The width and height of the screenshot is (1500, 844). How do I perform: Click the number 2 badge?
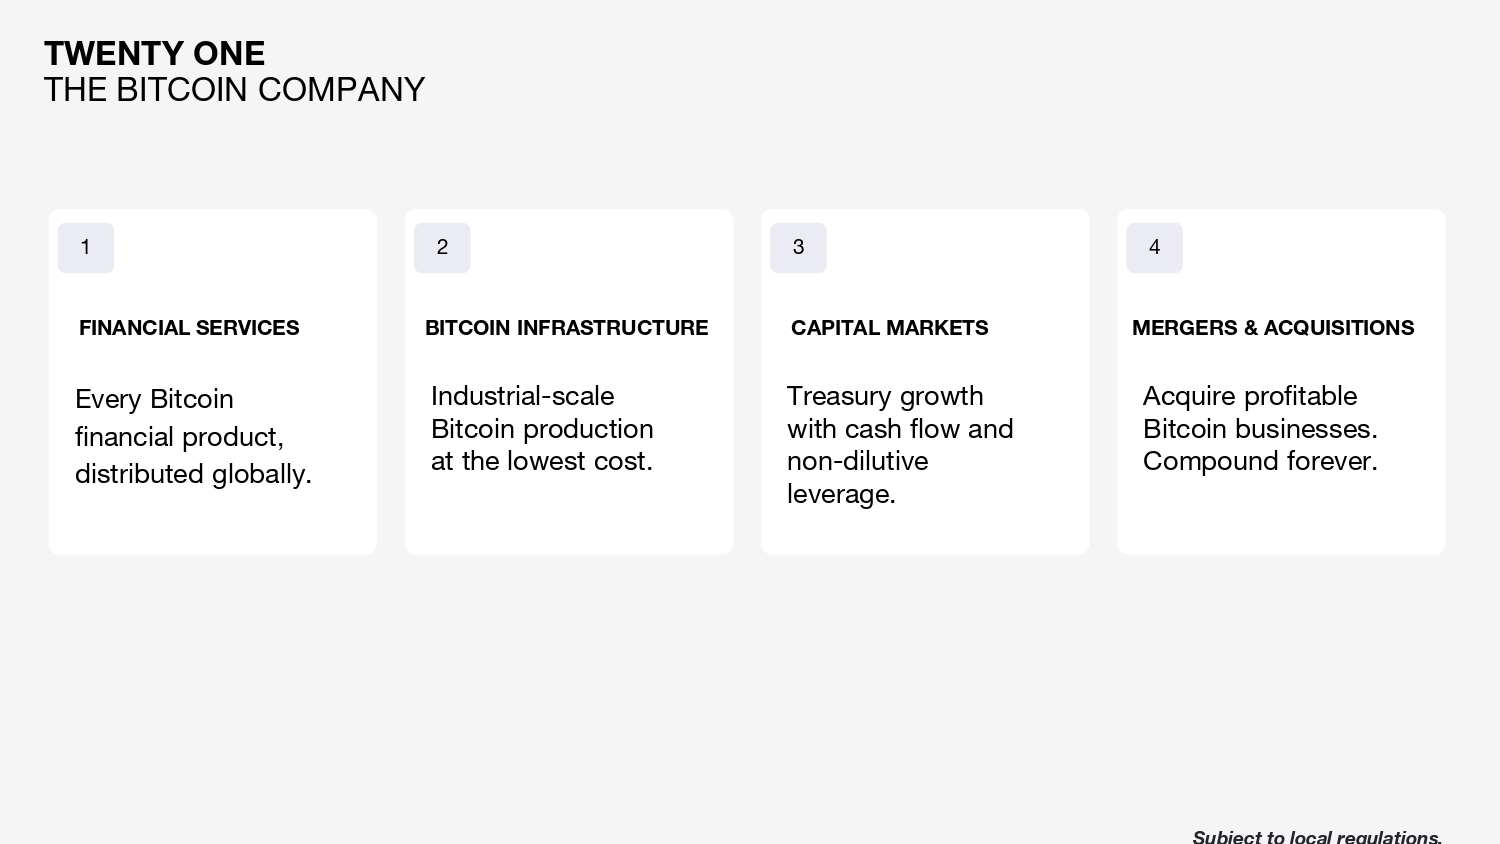[442, 248]
